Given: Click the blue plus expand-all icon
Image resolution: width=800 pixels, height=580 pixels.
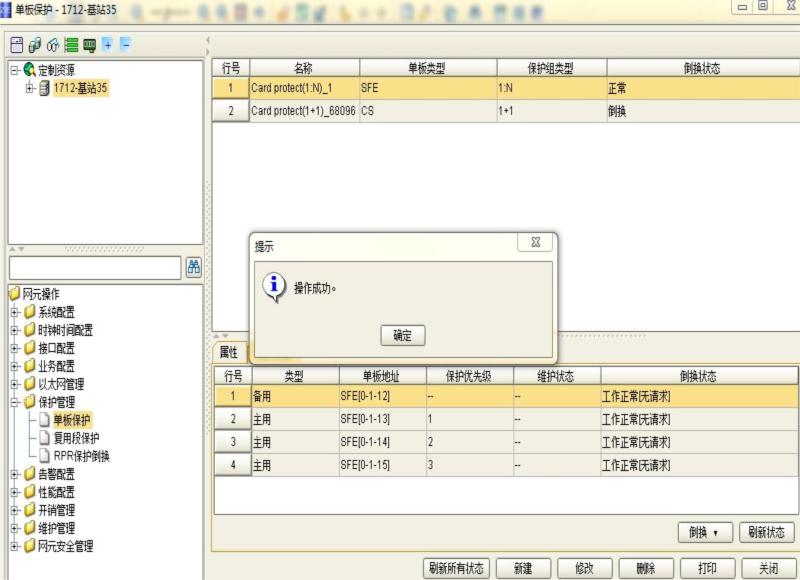Looking at the screenshot, I should pyautogui.click(x=107, y=45).
